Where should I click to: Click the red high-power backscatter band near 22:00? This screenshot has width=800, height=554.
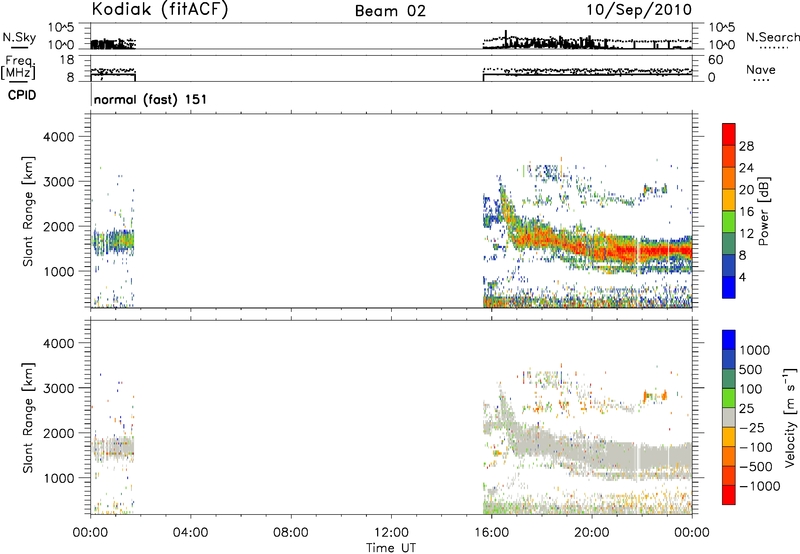tap(642, 251)
